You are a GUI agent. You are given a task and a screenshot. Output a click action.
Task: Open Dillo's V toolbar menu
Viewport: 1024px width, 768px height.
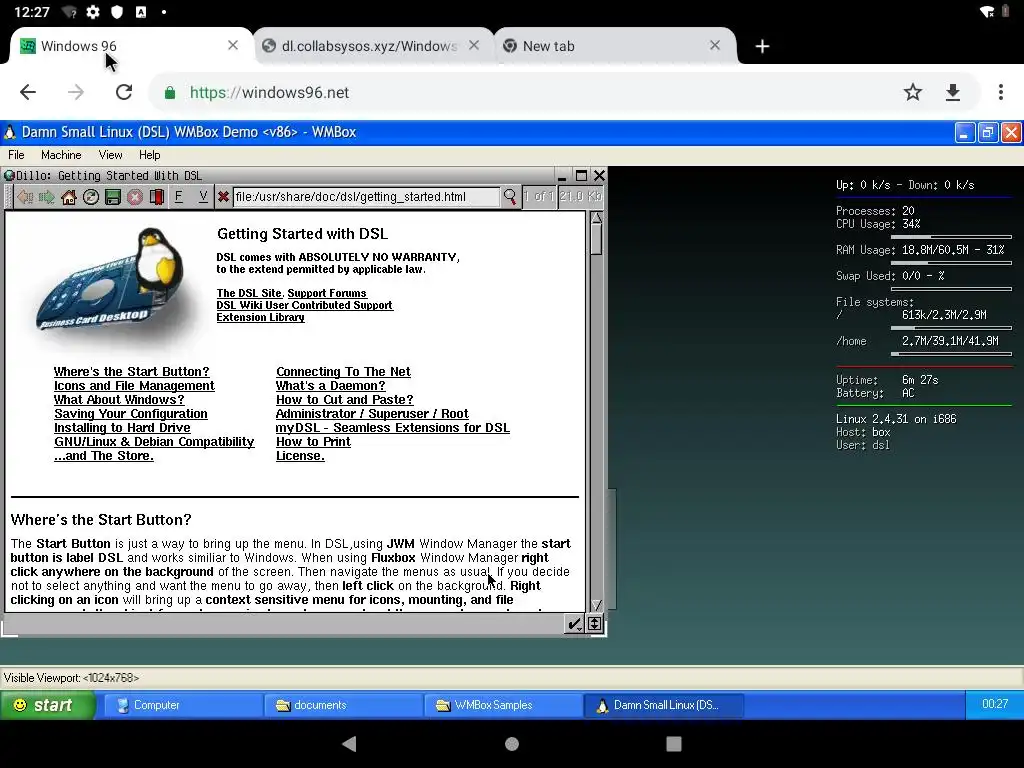click(x=203, y=197)
